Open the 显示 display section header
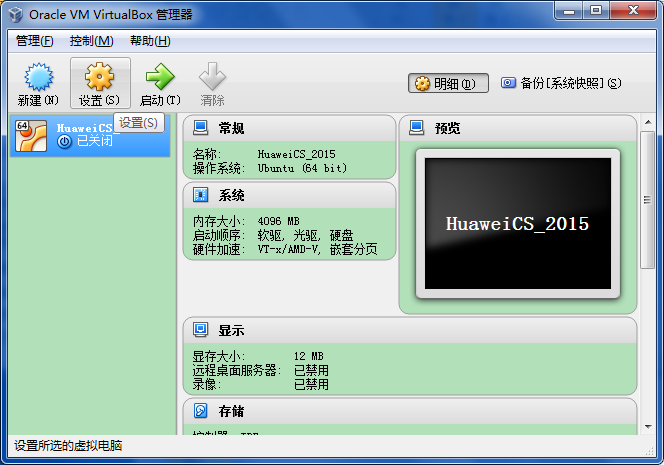The width and height of the screenshot is (664, 465). [410, 330]
